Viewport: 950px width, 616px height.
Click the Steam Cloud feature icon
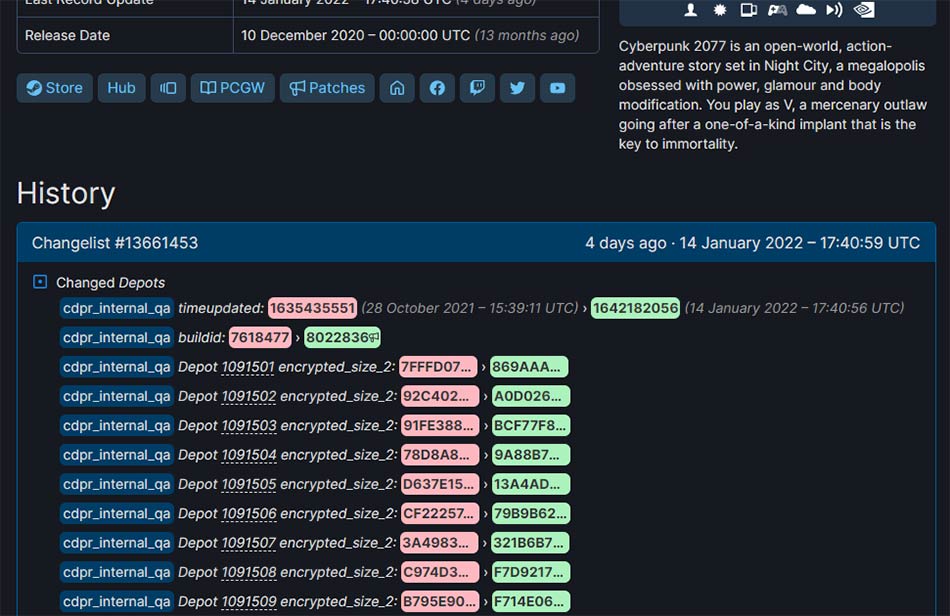(806, 10)
